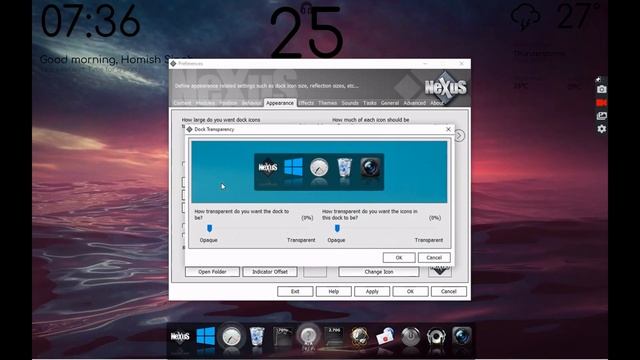Click the dock transparency slider handle
Image resolution: width=640 pixels, height=360 pixels.
pyautogui.click(x=209, y=228)
